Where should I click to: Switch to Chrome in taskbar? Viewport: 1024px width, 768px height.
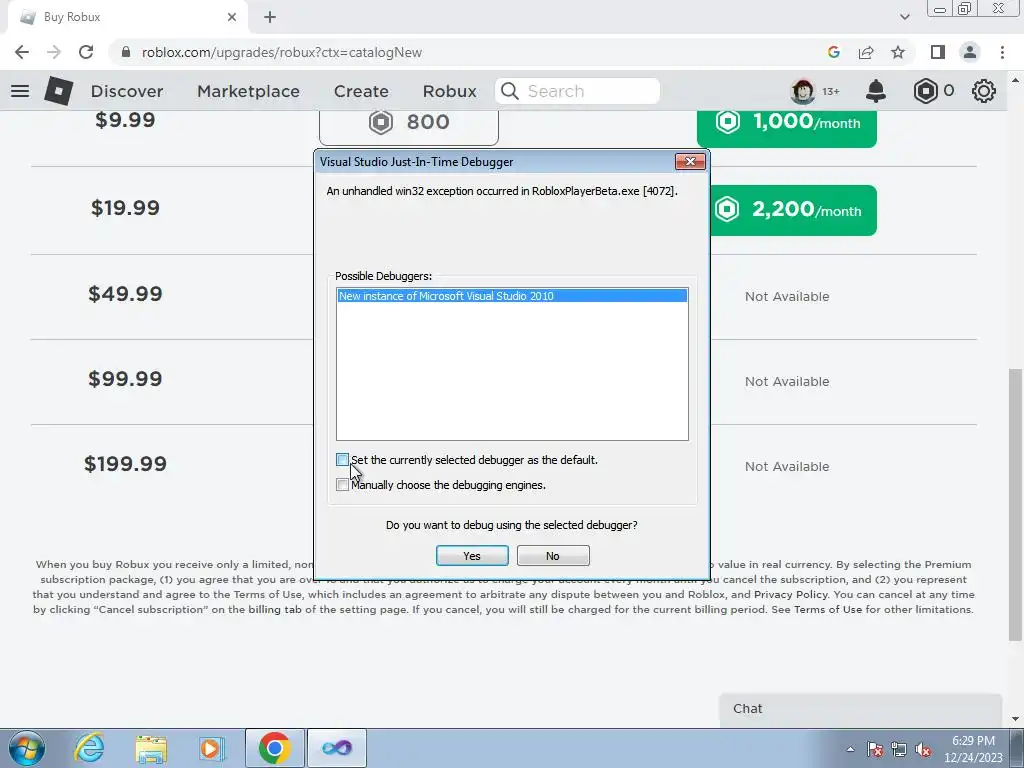[x=274, y=748]
